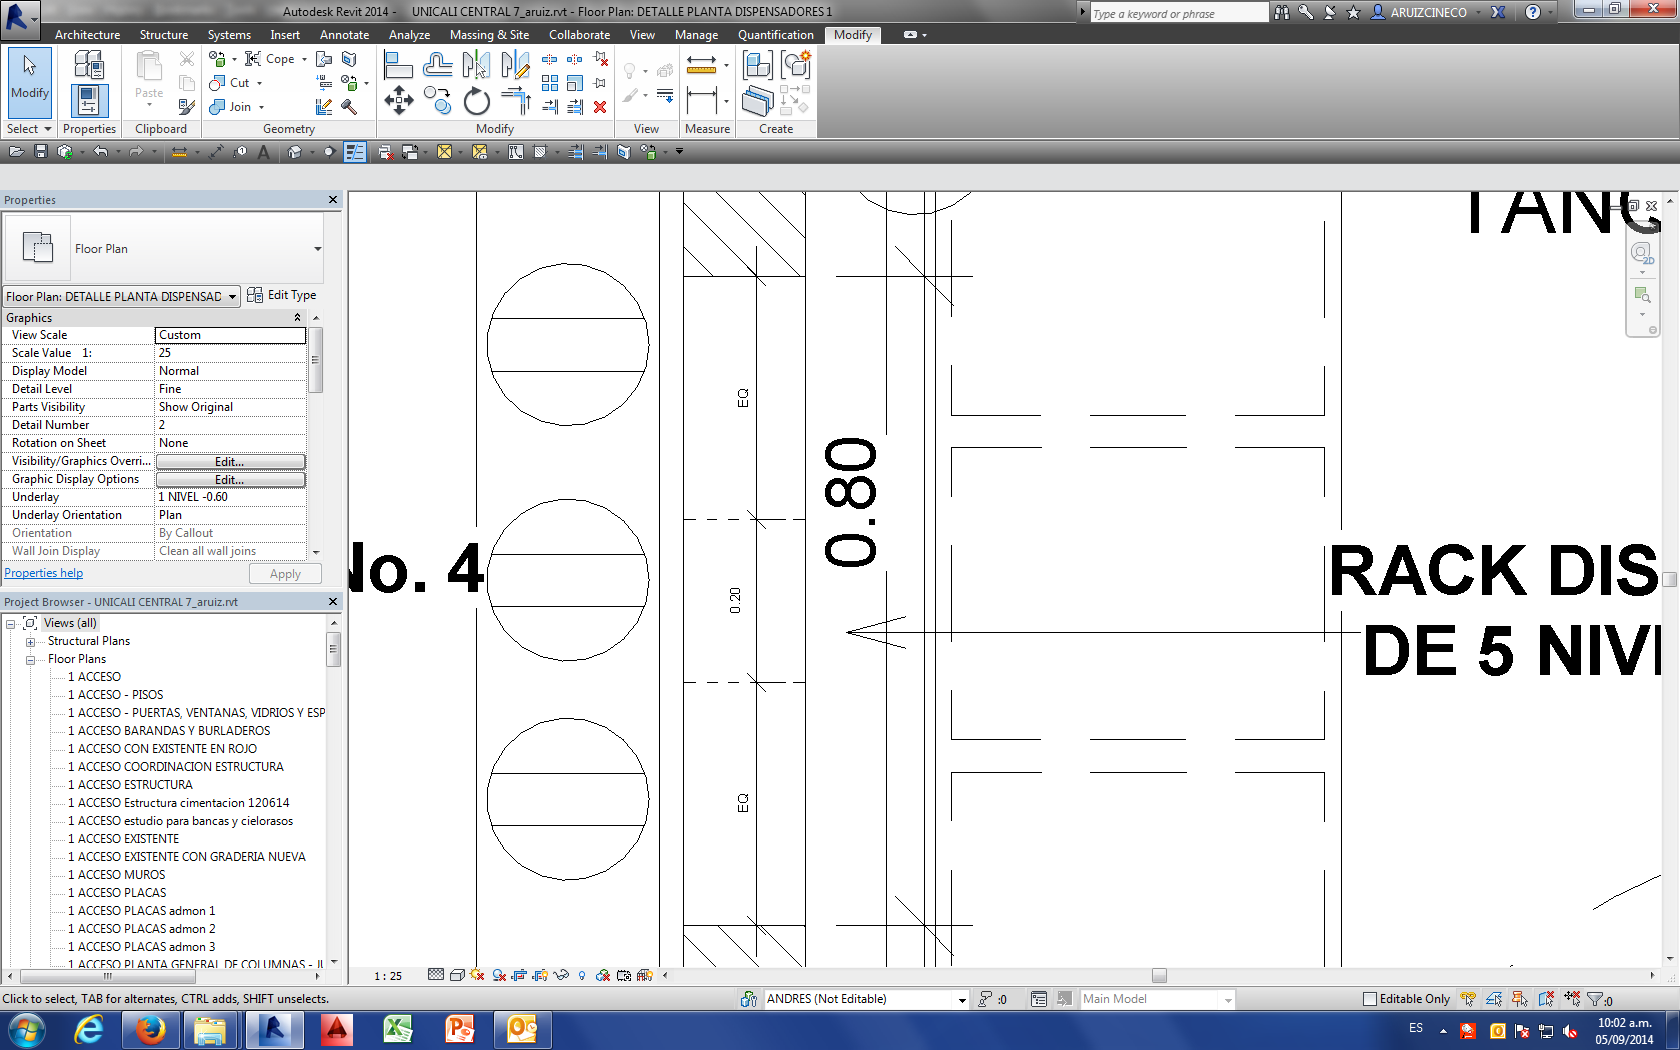Click Save icon in quick access toolbar
This screenshot has width=1680, height=1050.
click(41, 152)
